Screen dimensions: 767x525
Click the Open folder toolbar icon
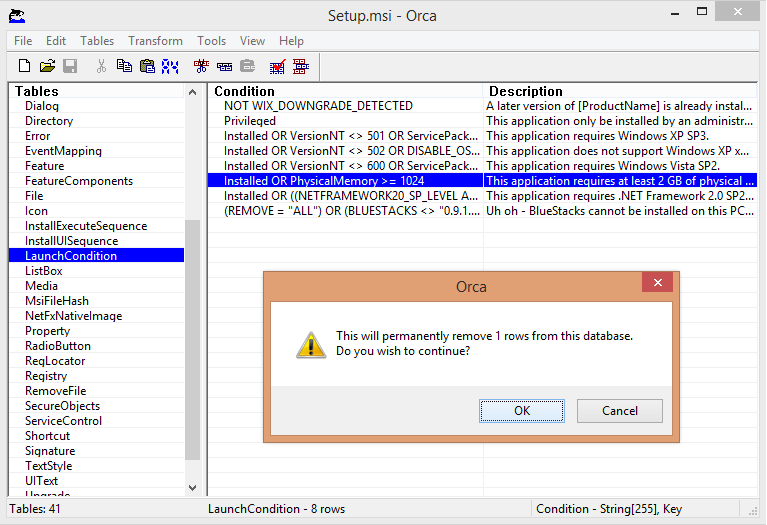[x=47, y=66]
